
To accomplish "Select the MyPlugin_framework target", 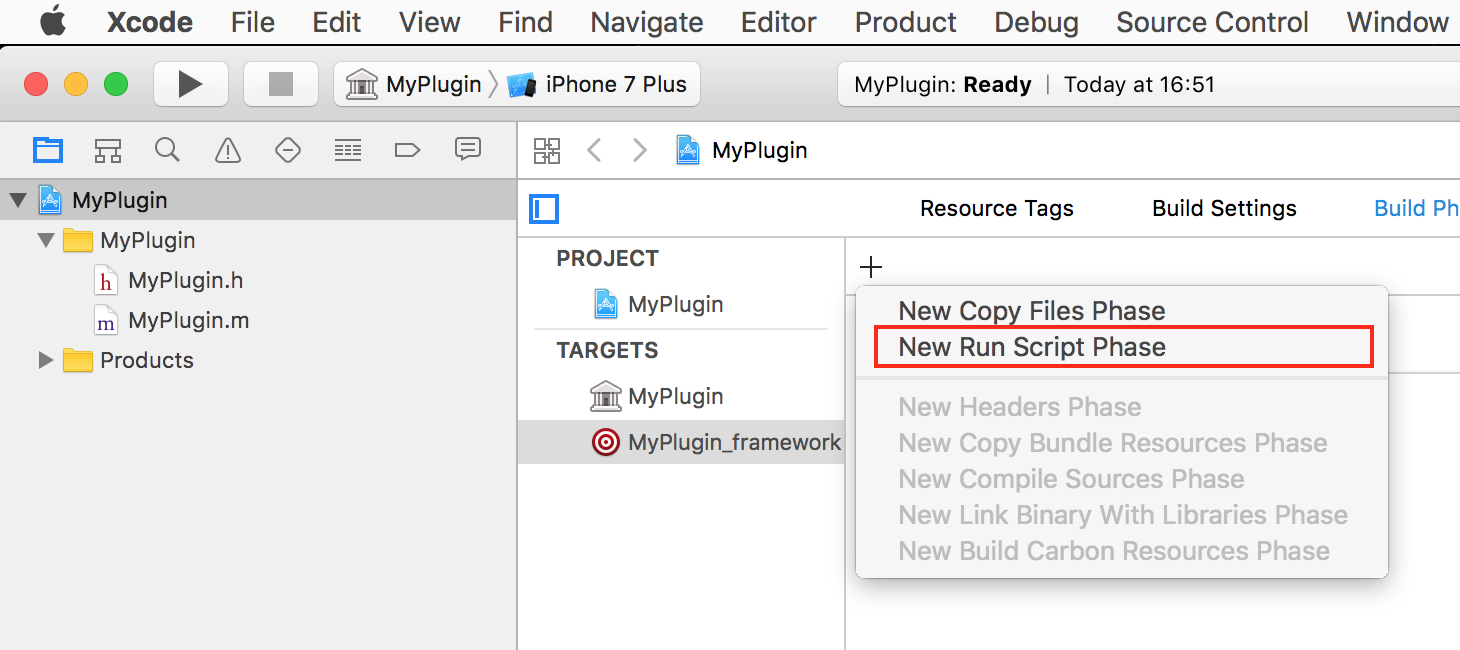I will [x=733, y=442].
